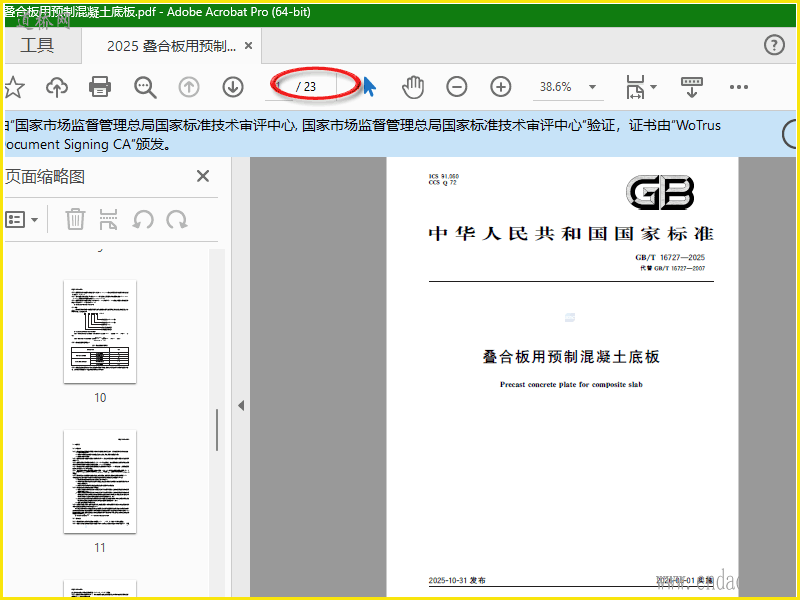Click the page number input field
Image resolution: width=800 pixels, height=600 pixels.
280,86
